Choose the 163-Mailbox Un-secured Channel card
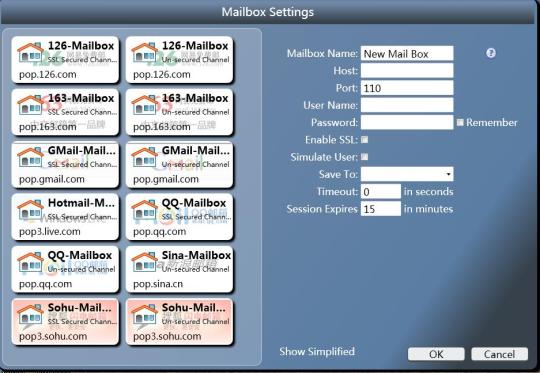540x373 pixels. point(179,112)
